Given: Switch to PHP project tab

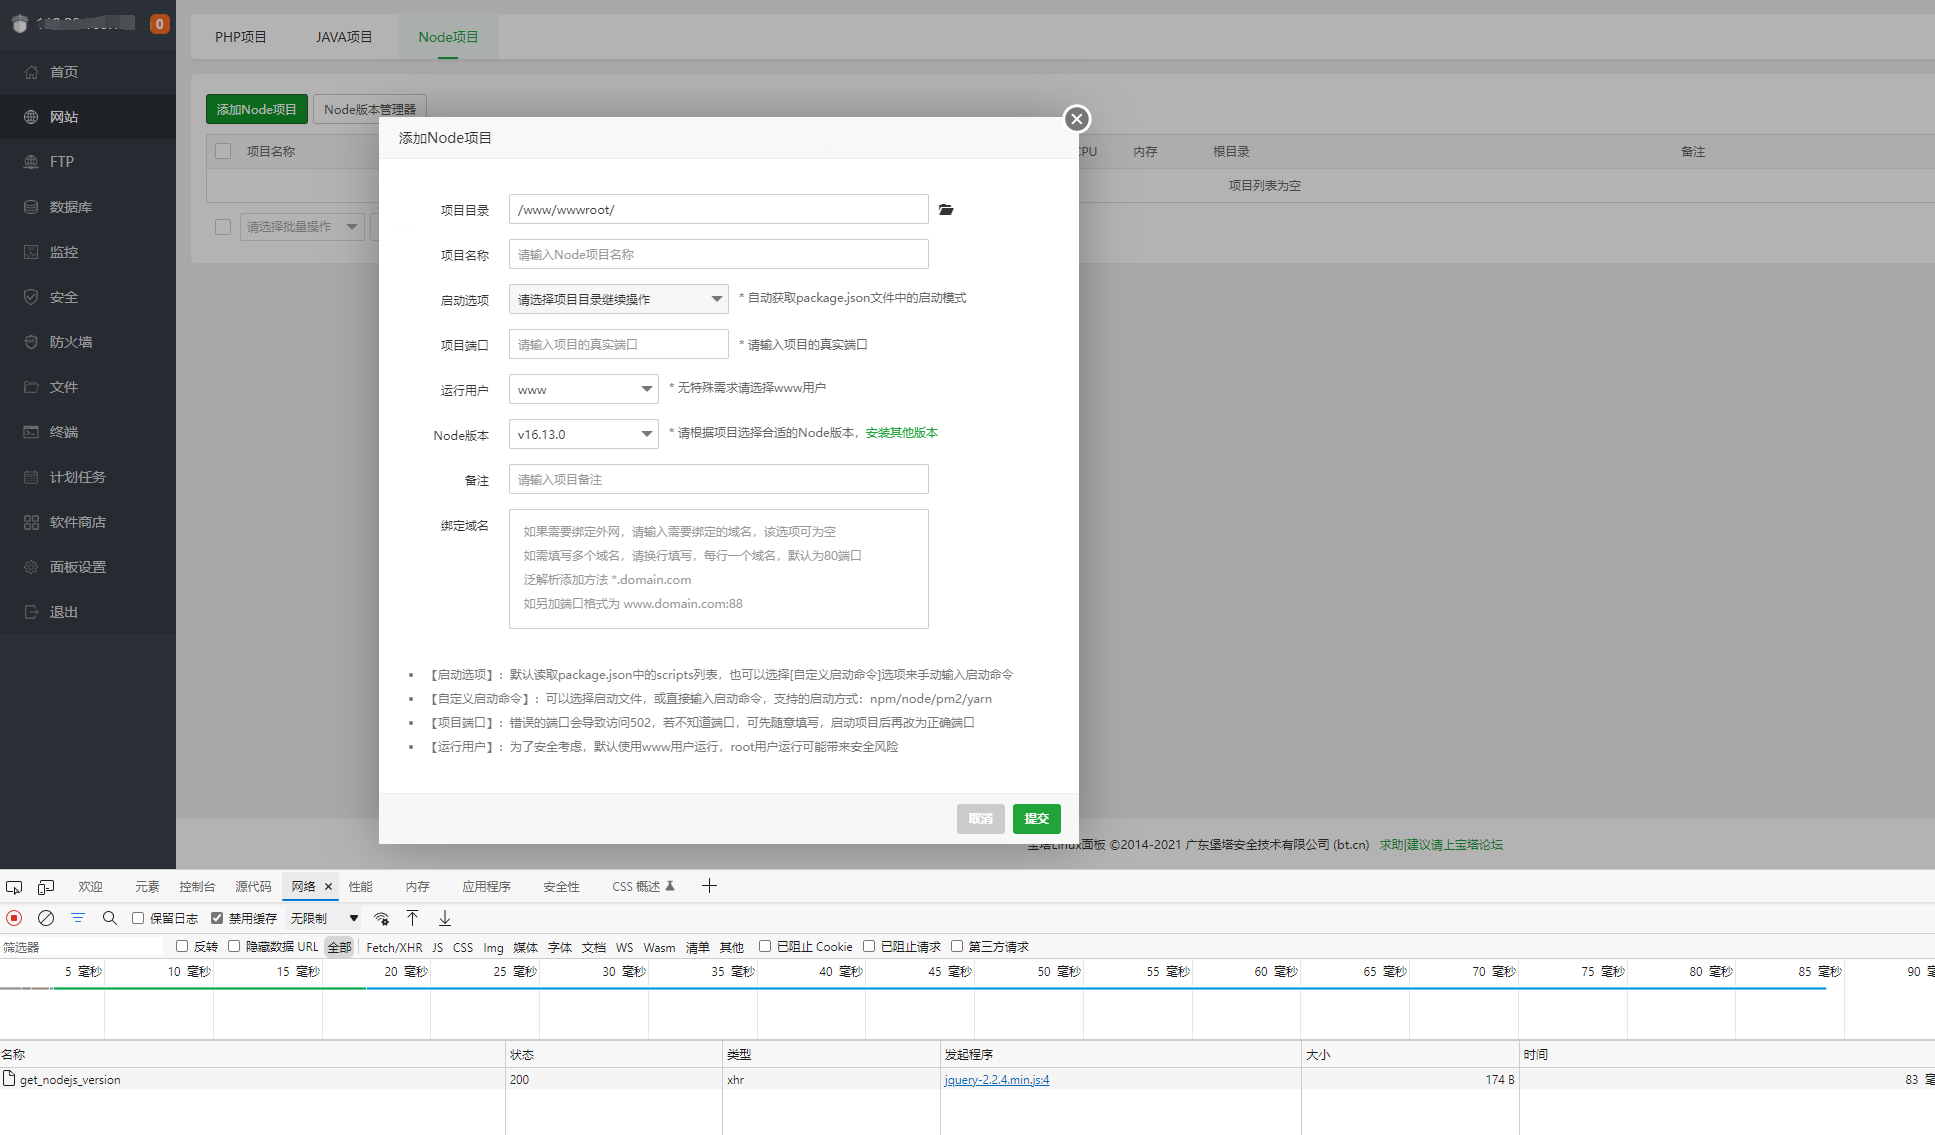Looking at the screenshot, I should pos(241,37).
